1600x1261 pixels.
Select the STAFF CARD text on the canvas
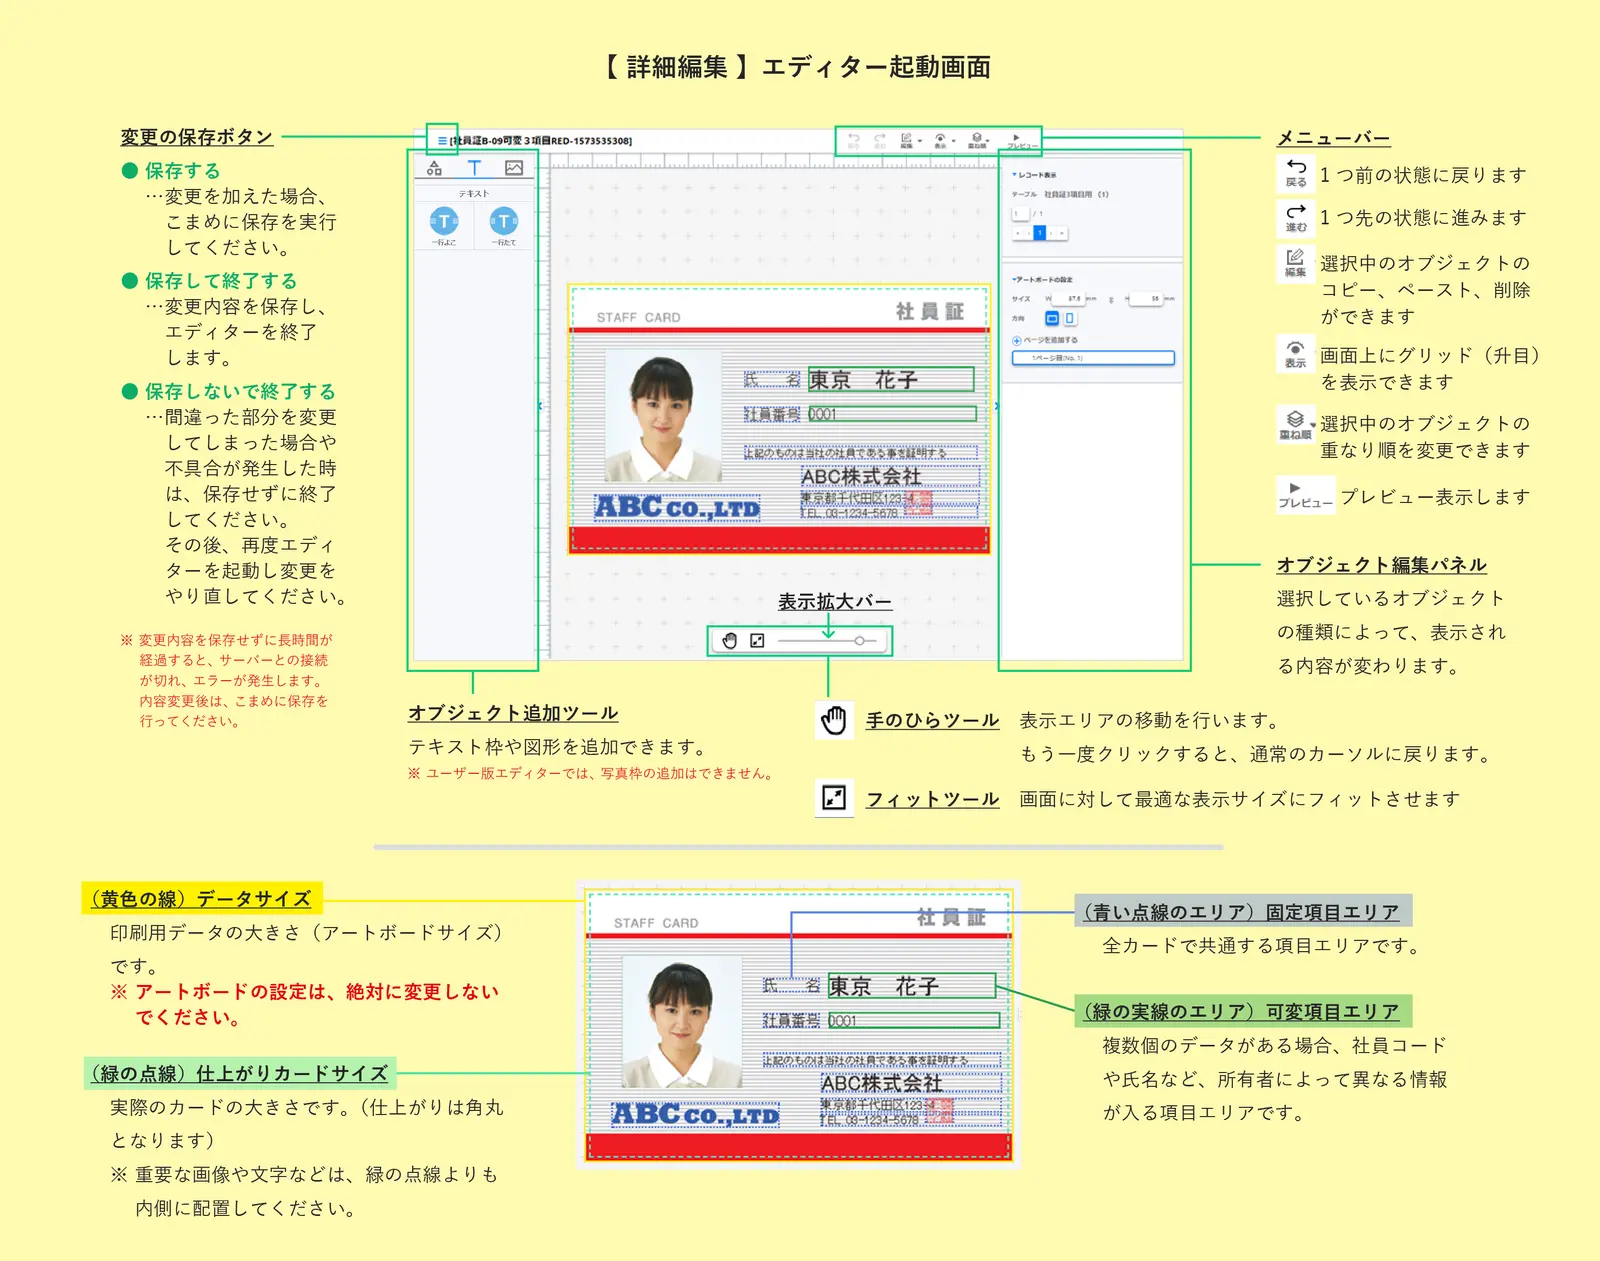click(638, 317)
